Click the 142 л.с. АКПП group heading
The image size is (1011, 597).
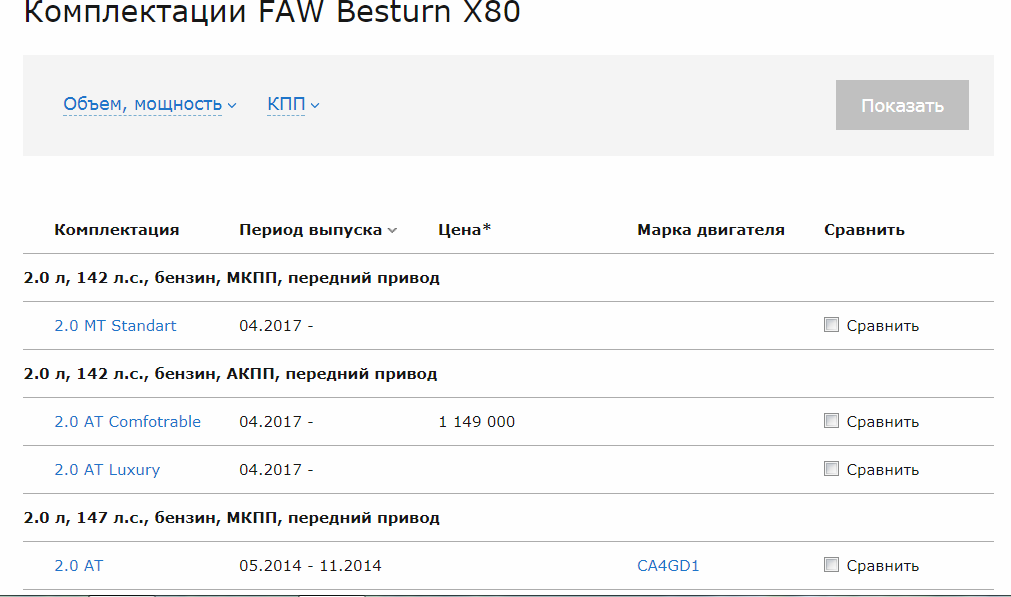pos(230,374)
